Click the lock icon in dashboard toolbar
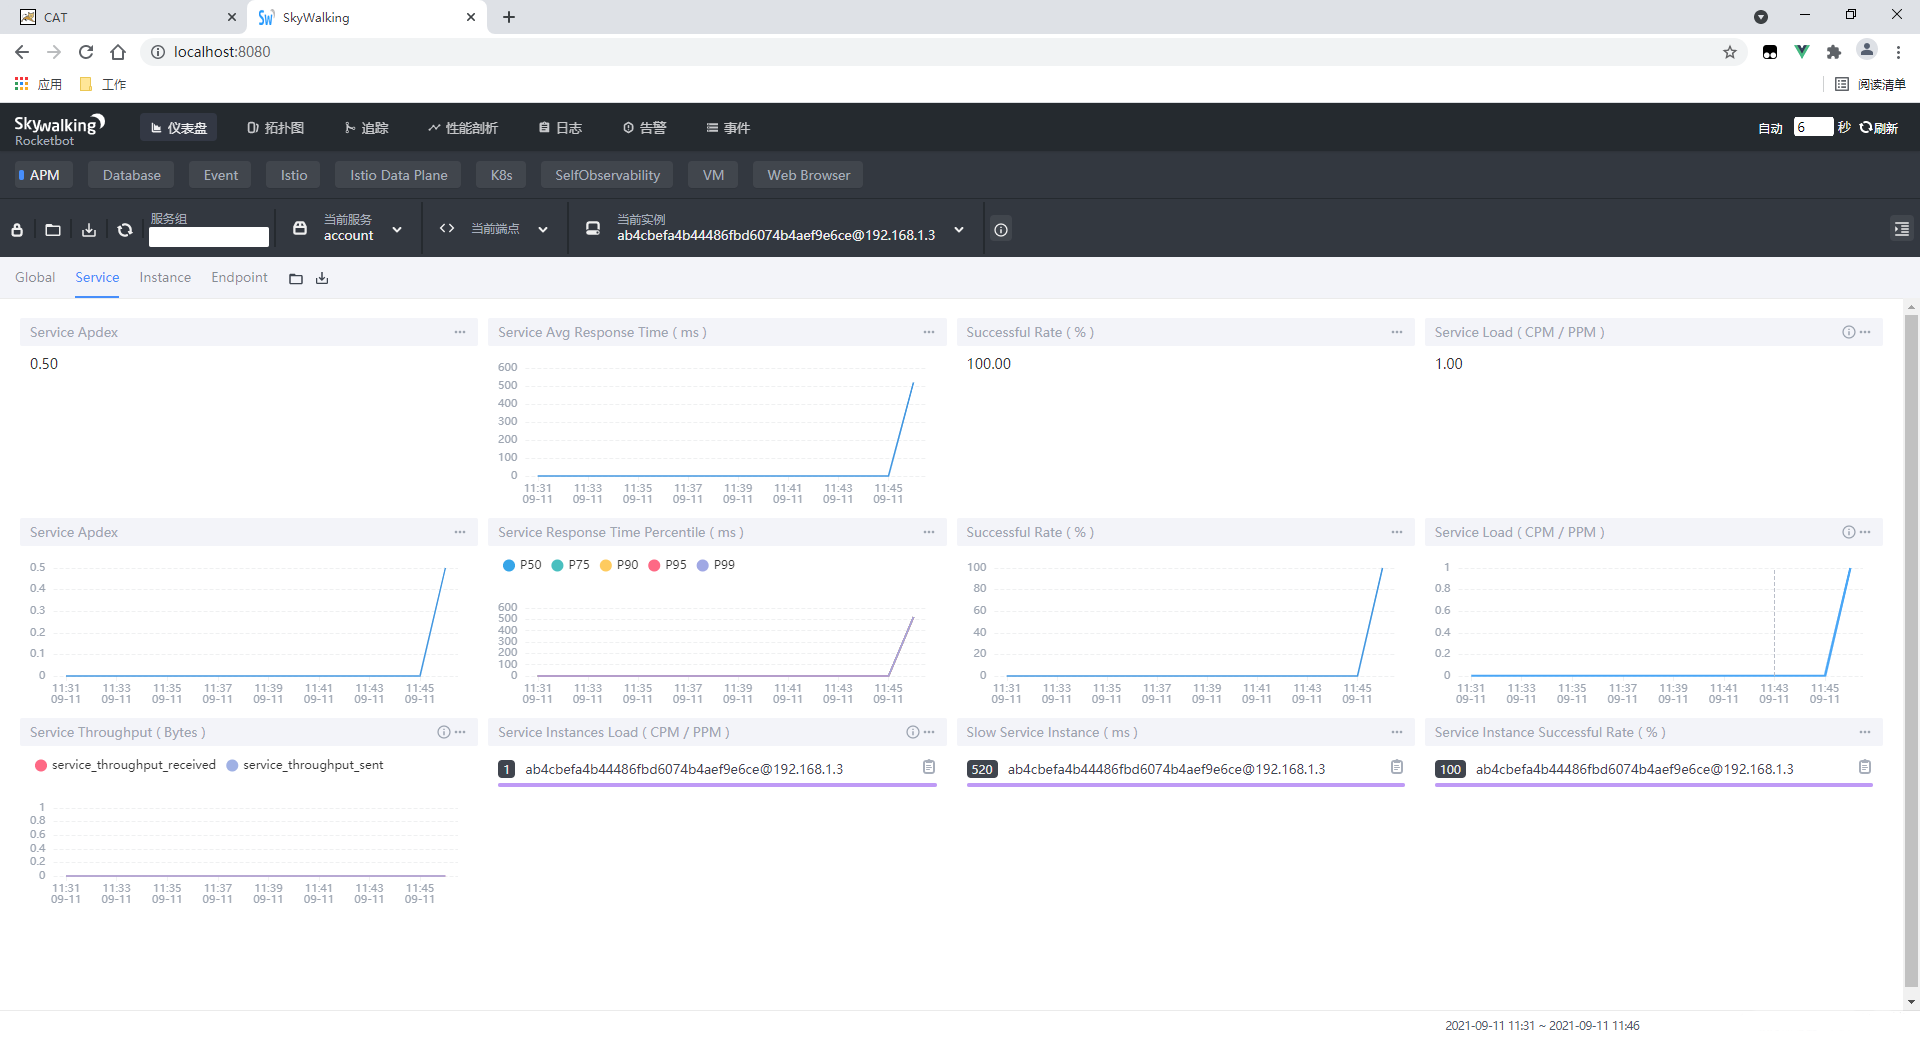Image resolution: width=1920 pixels, height=1040 pixels. [x=17, y=230]
